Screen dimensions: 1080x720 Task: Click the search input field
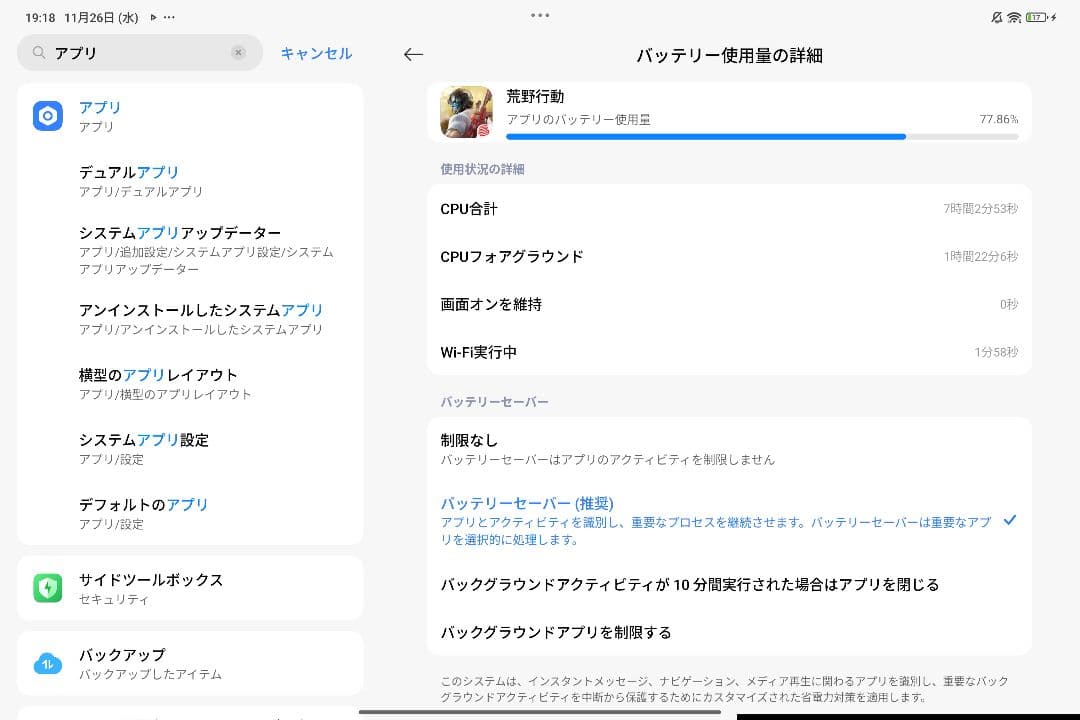tap(140, 53)
